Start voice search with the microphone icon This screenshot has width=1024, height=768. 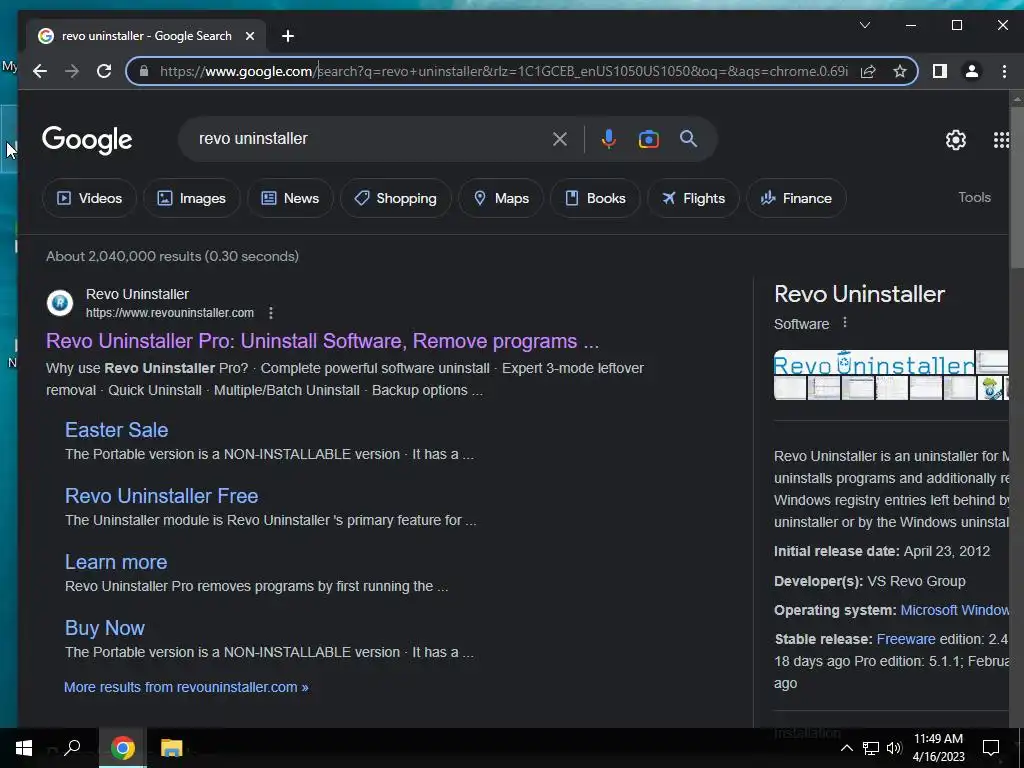tap(609, 139)
